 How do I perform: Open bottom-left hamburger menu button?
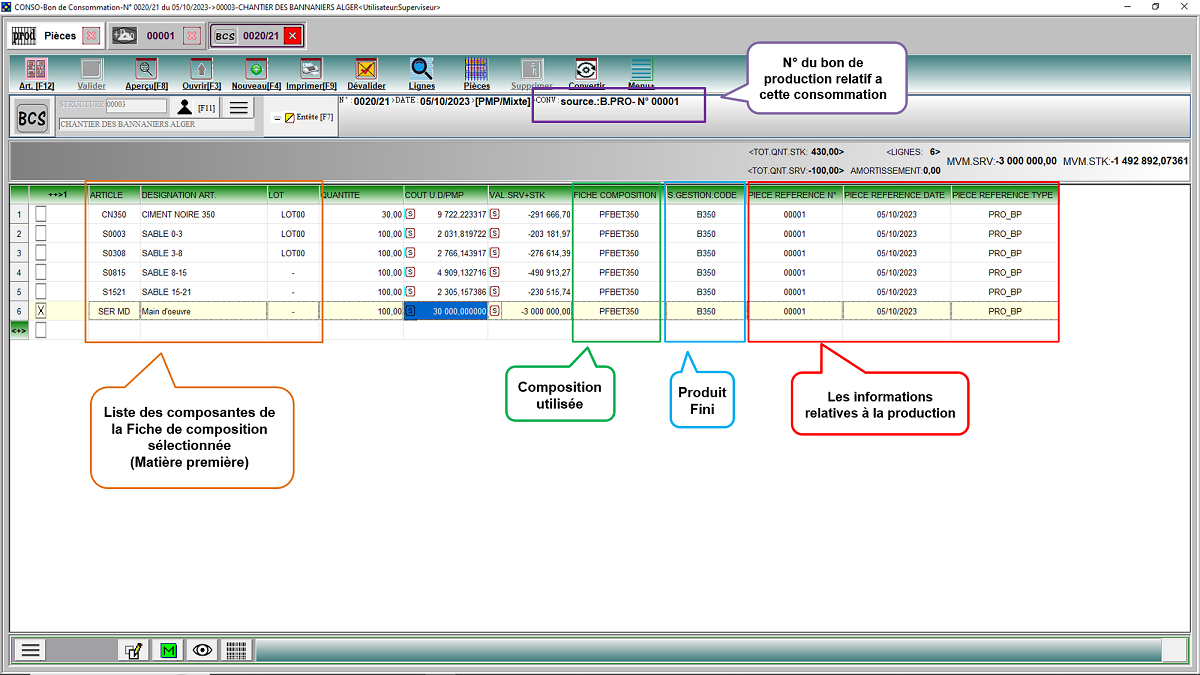(31, 650)
